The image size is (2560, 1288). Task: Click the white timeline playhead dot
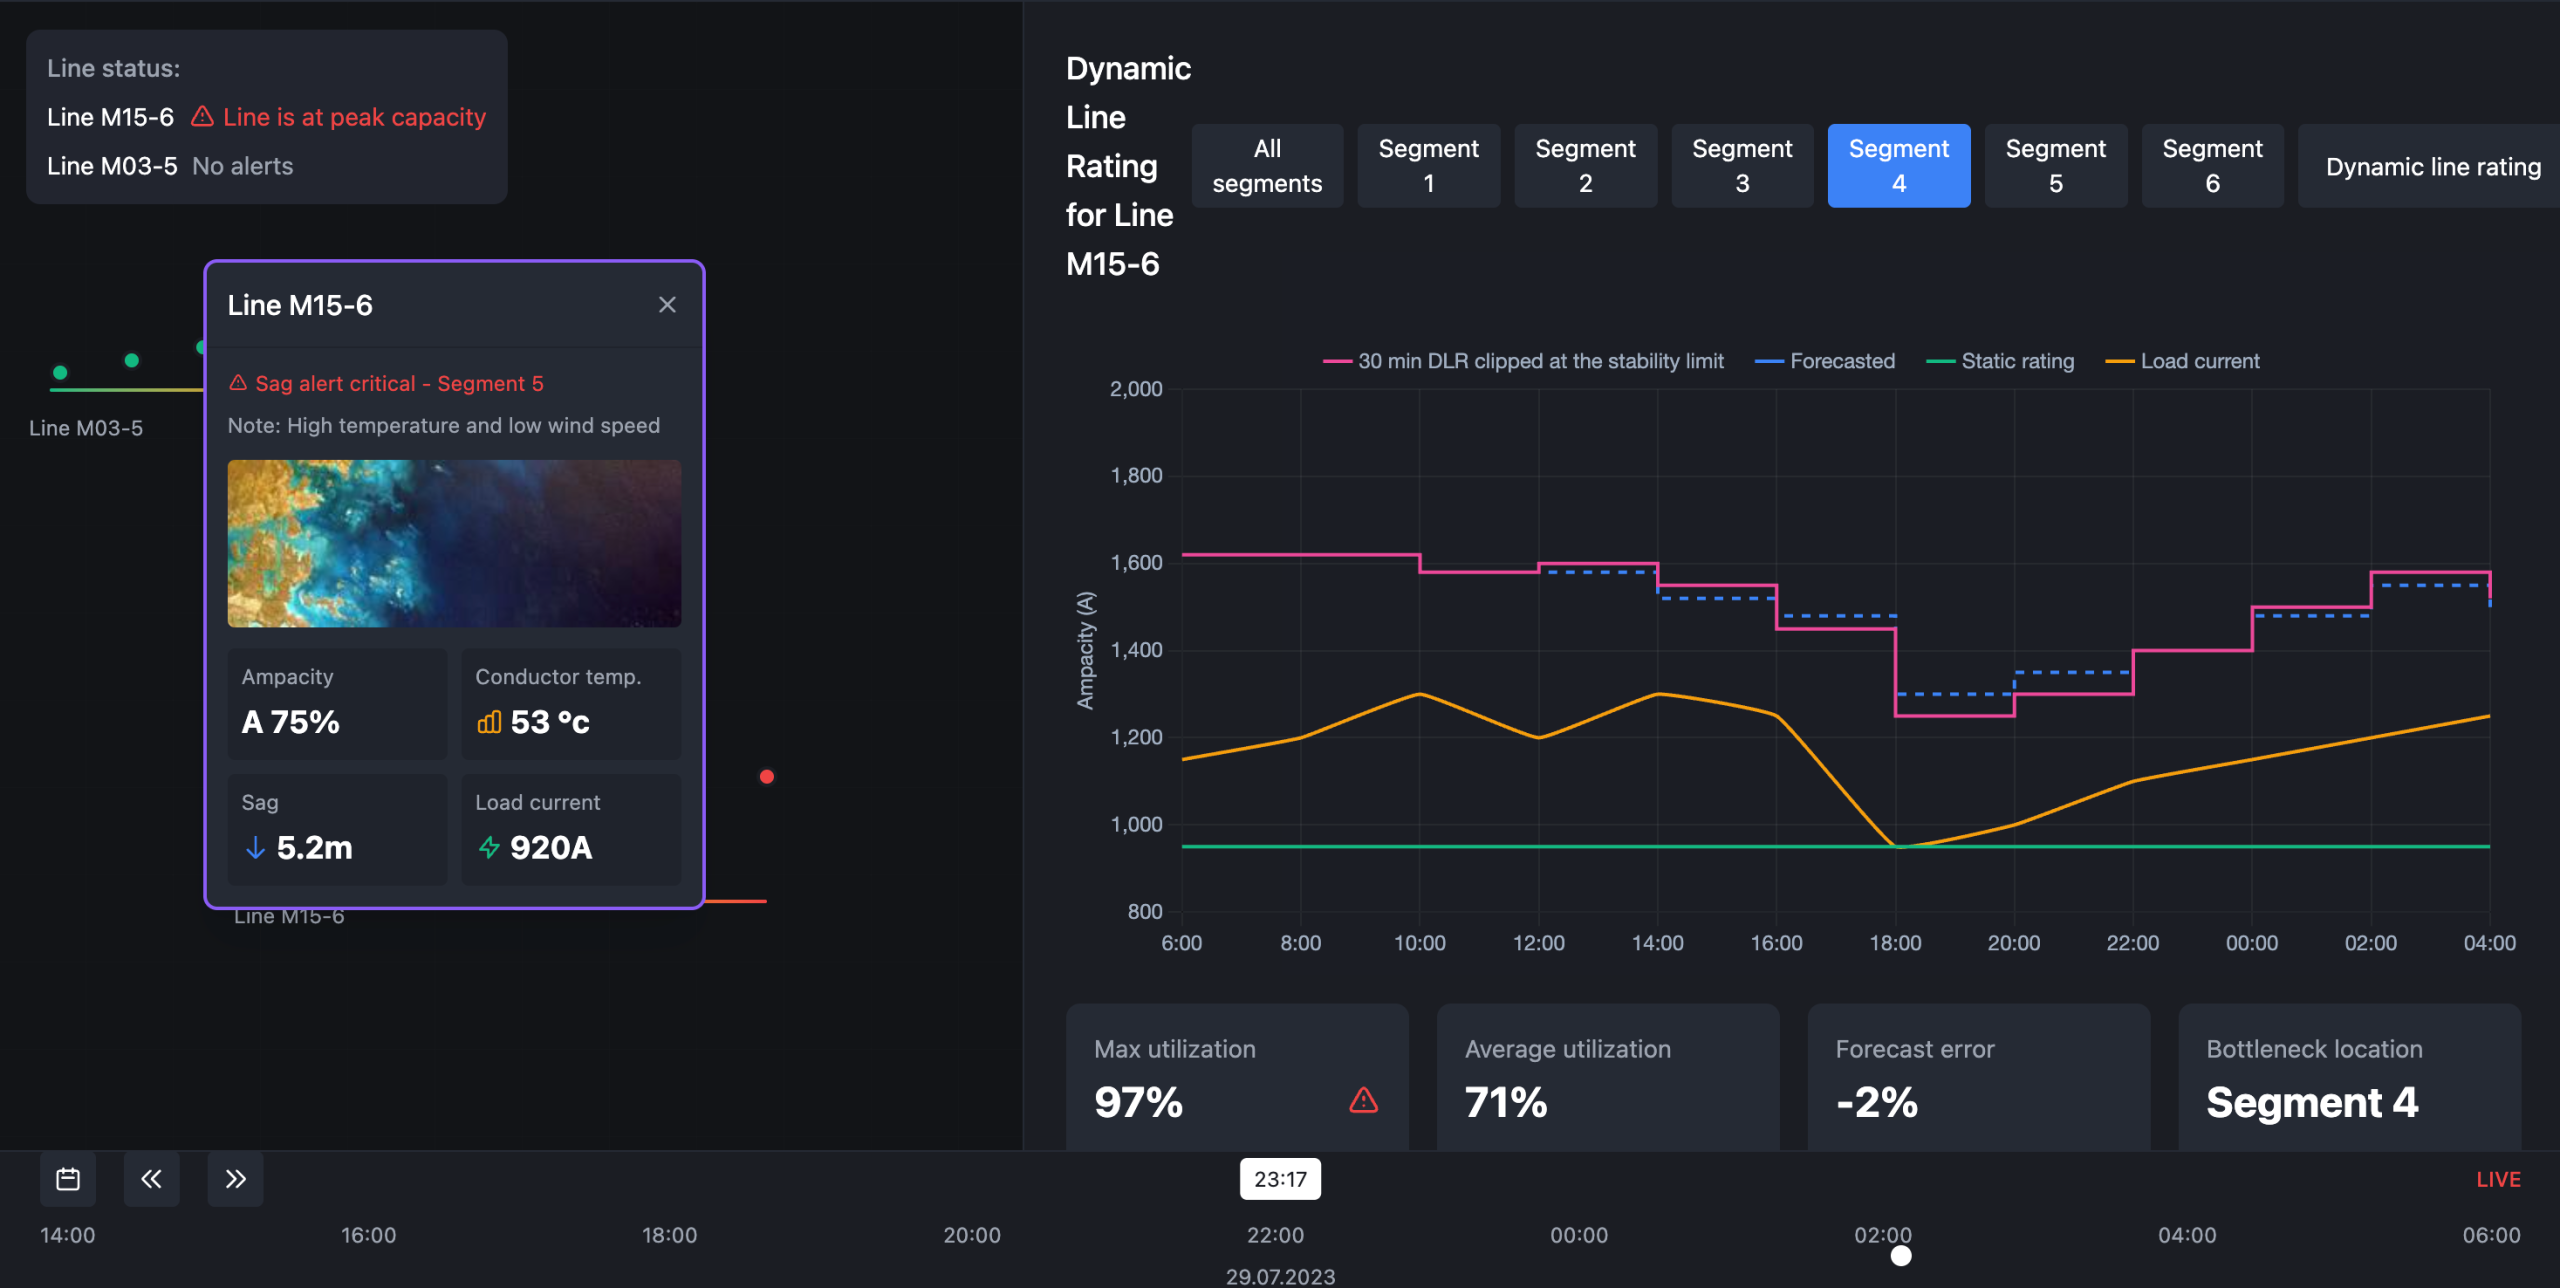pos(1901,1256)
